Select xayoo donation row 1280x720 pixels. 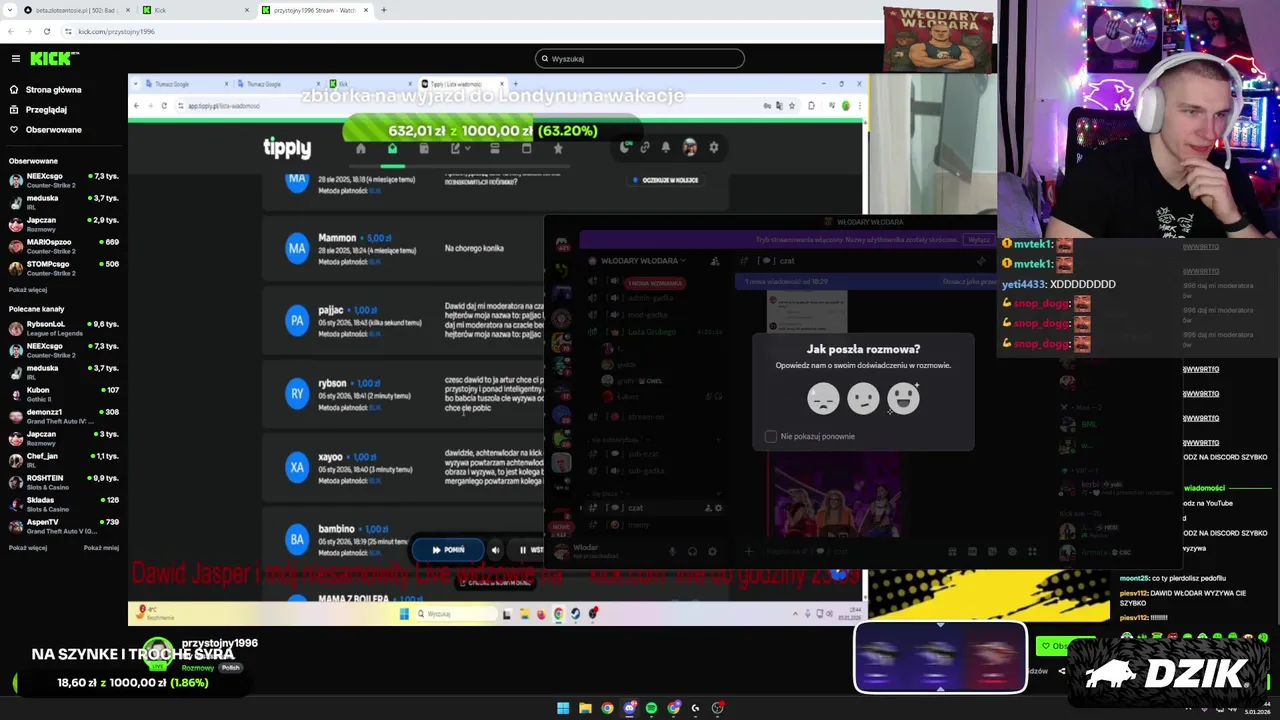click(402, 468)
